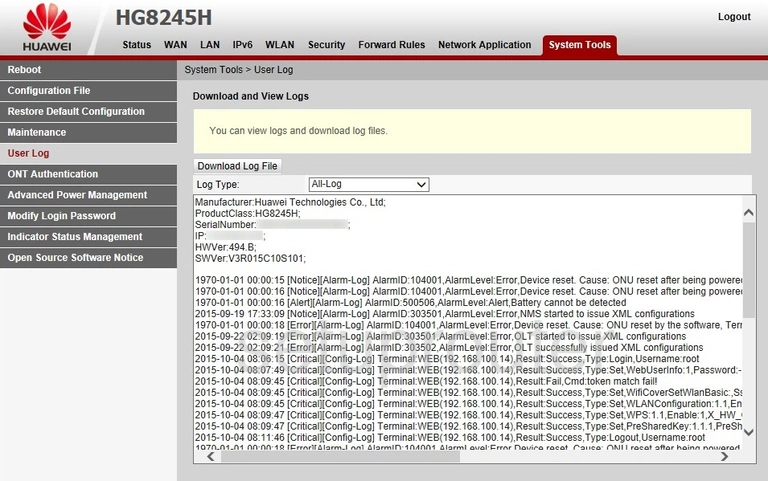The height and width of the screenshot is (481, 768).
Task: Click the 'System Tools > User Log' breadcrumb
Action: pyautogui.click(x=239, y=70)
